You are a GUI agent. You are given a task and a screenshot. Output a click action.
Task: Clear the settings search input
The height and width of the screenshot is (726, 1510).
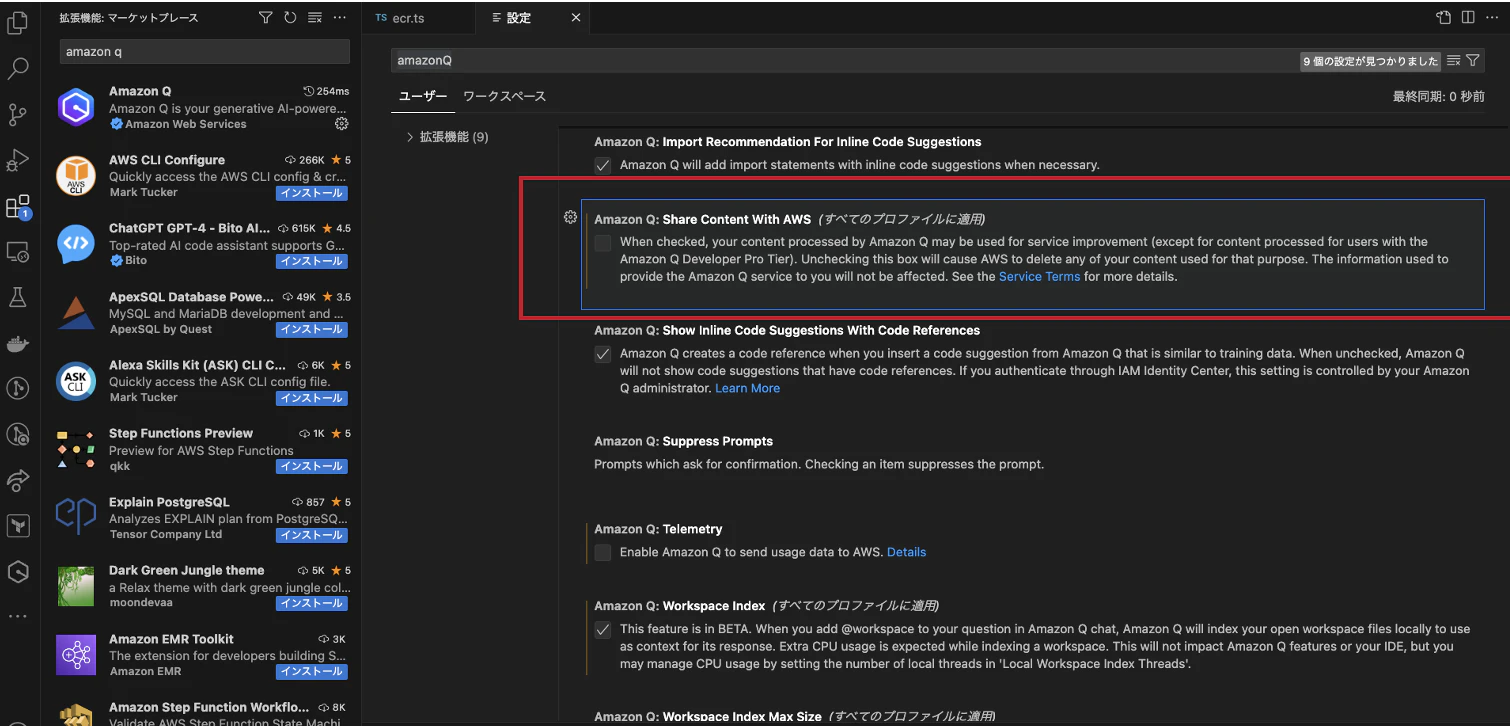(x=1454, y=61)
